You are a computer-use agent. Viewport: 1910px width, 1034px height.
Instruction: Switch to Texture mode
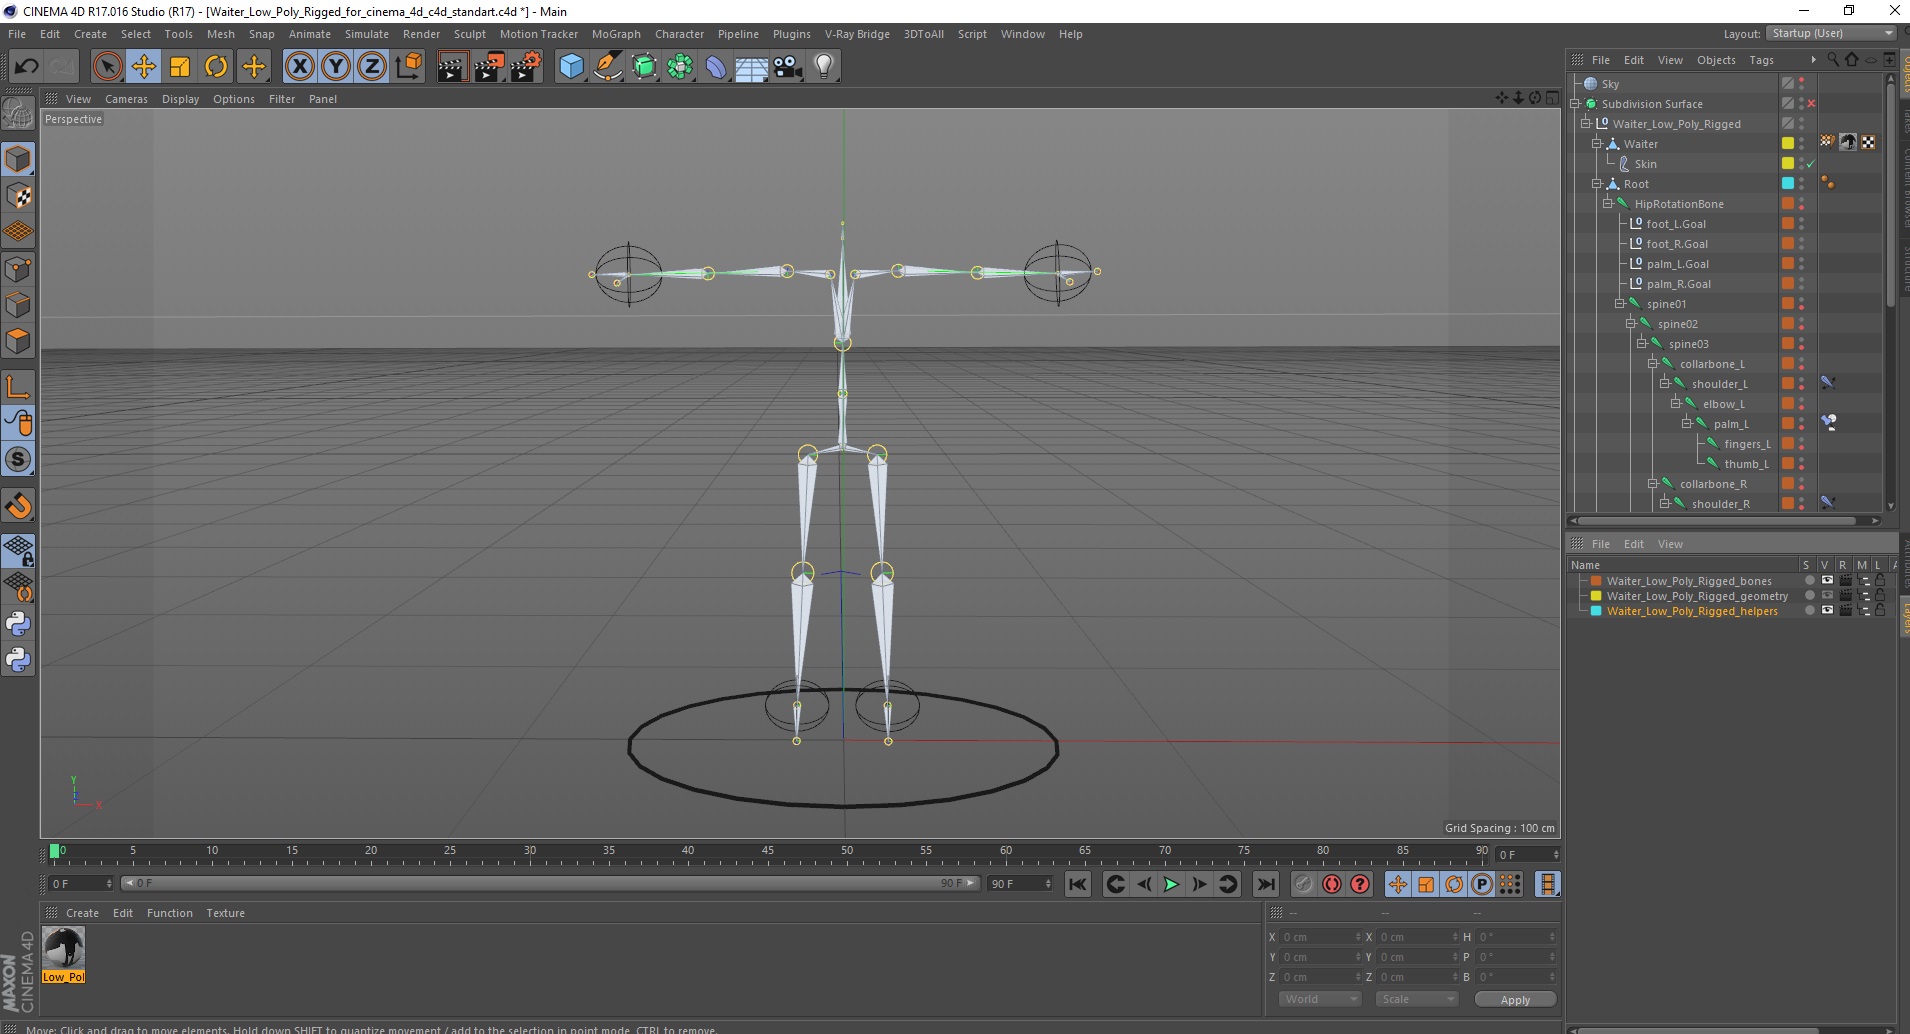[x=18, y=196]
